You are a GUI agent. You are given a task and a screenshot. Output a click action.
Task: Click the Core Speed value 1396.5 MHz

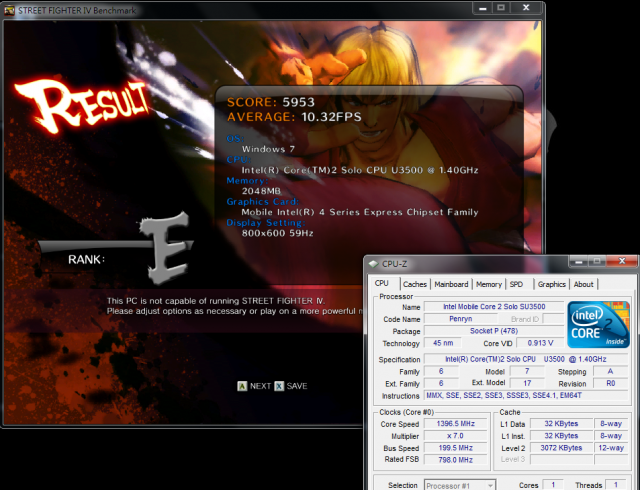tap(456, 424)
